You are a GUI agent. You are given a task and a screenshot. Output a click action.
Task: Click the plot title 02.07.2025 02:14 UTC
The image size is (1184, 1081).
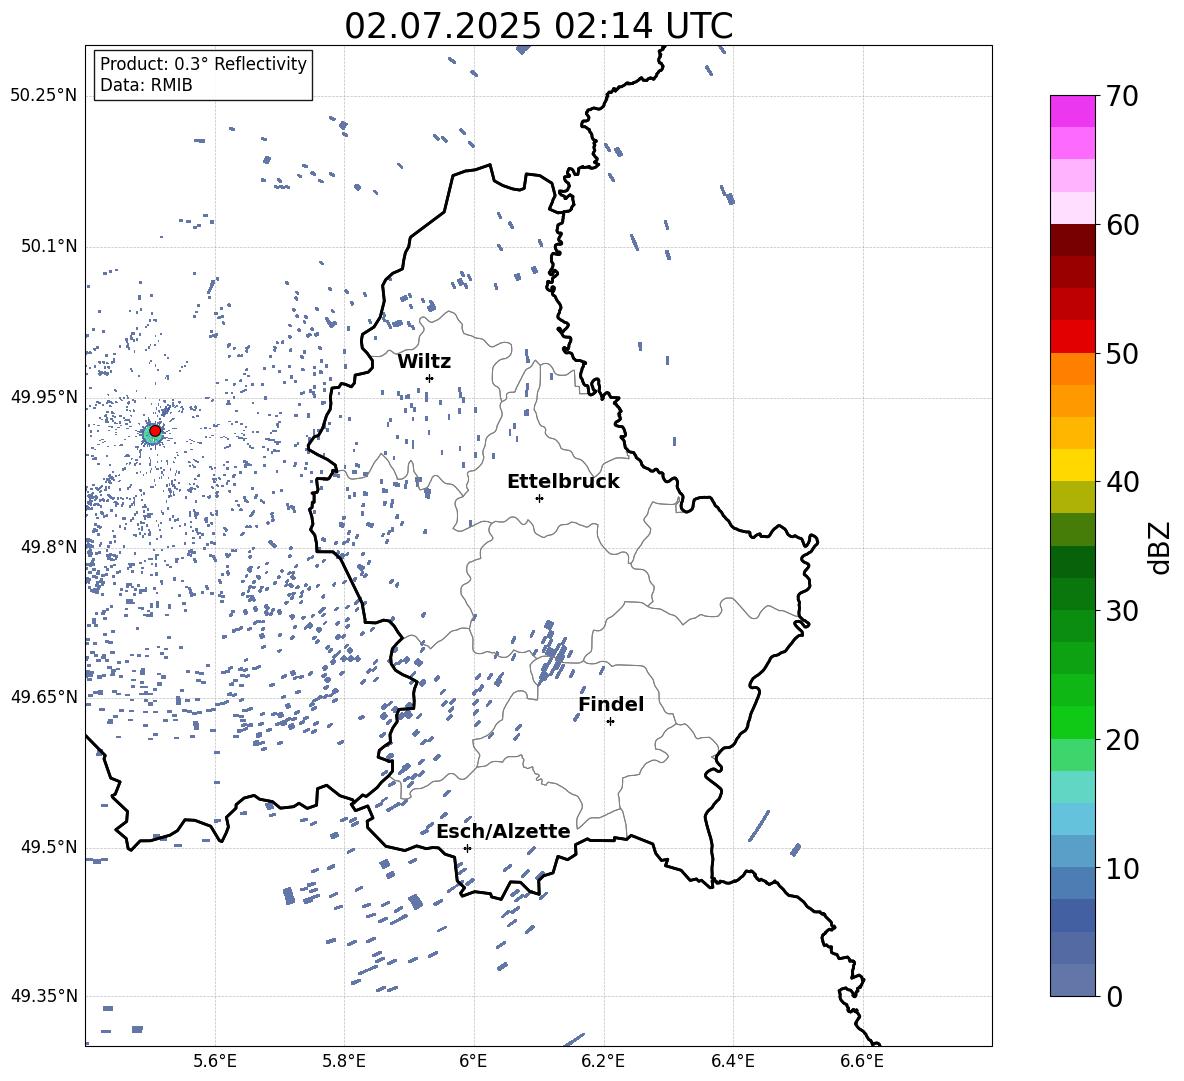pos(538,26)
